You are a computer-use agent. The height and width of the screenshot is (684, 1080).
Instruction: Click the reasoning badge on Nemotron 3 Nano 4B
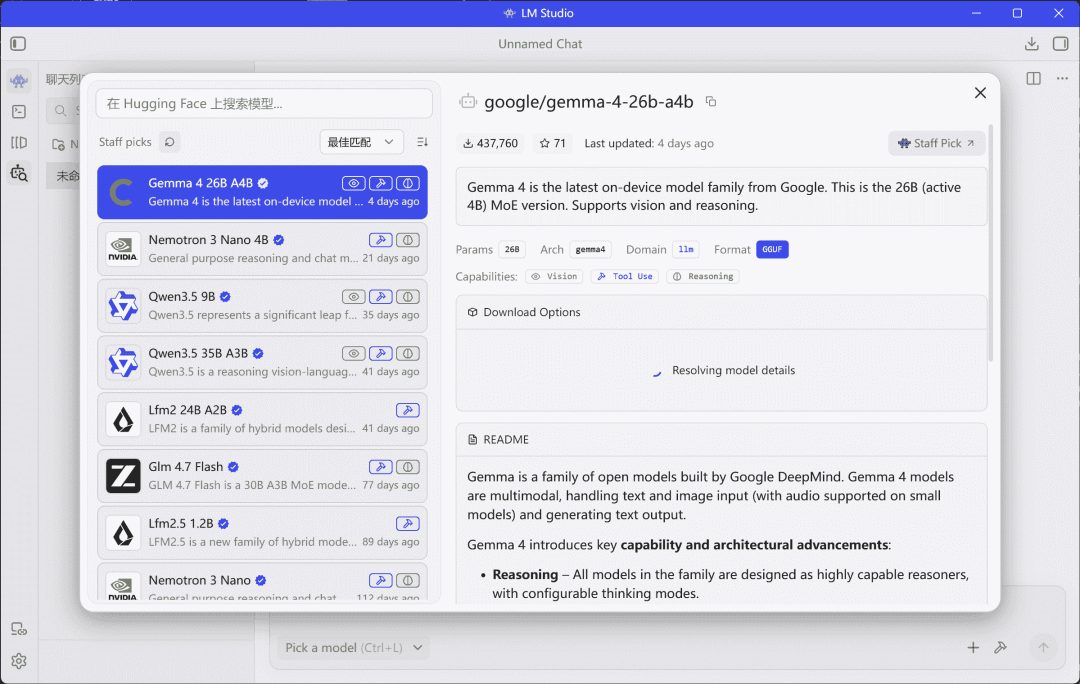point(408,240)
